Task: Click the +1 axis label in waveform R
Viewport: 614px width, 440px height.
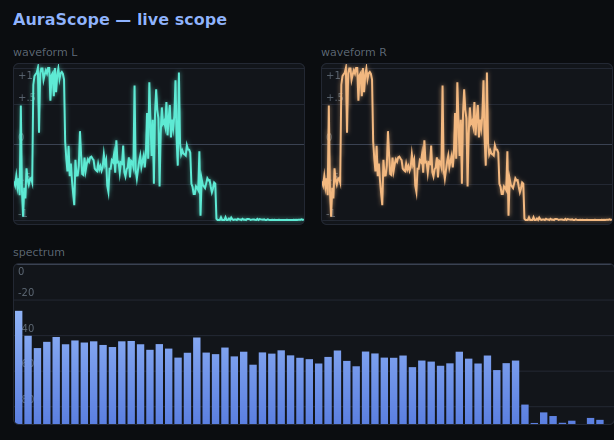Action: pyautogui.click(x=334, y=76)
